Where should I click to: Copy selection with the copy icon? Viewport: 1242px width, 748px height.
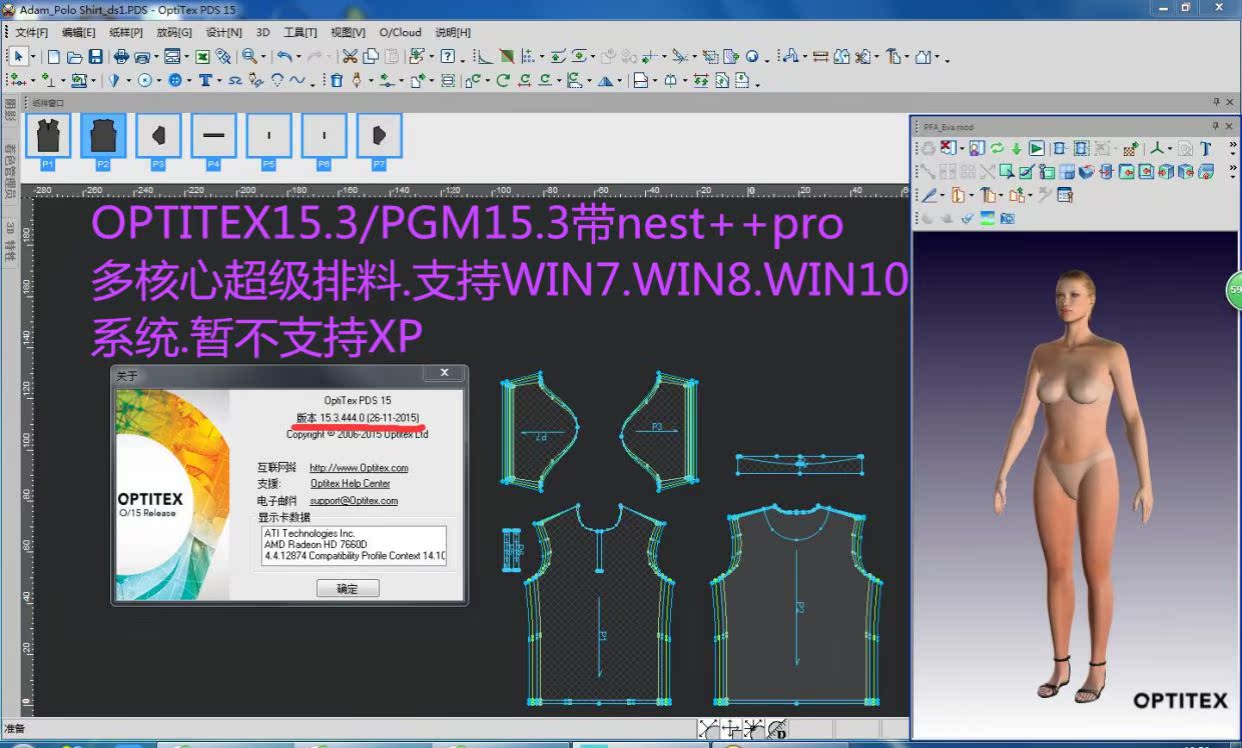370,57
